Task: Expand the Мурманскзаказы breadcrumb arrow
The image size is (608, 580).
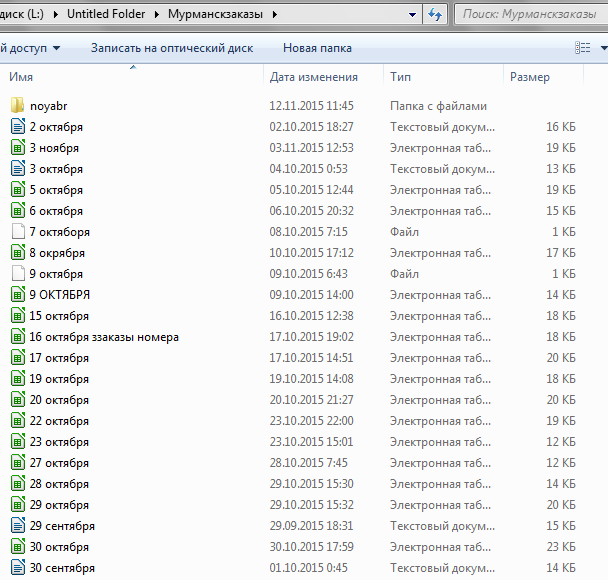Action: (x=275, y=15)
